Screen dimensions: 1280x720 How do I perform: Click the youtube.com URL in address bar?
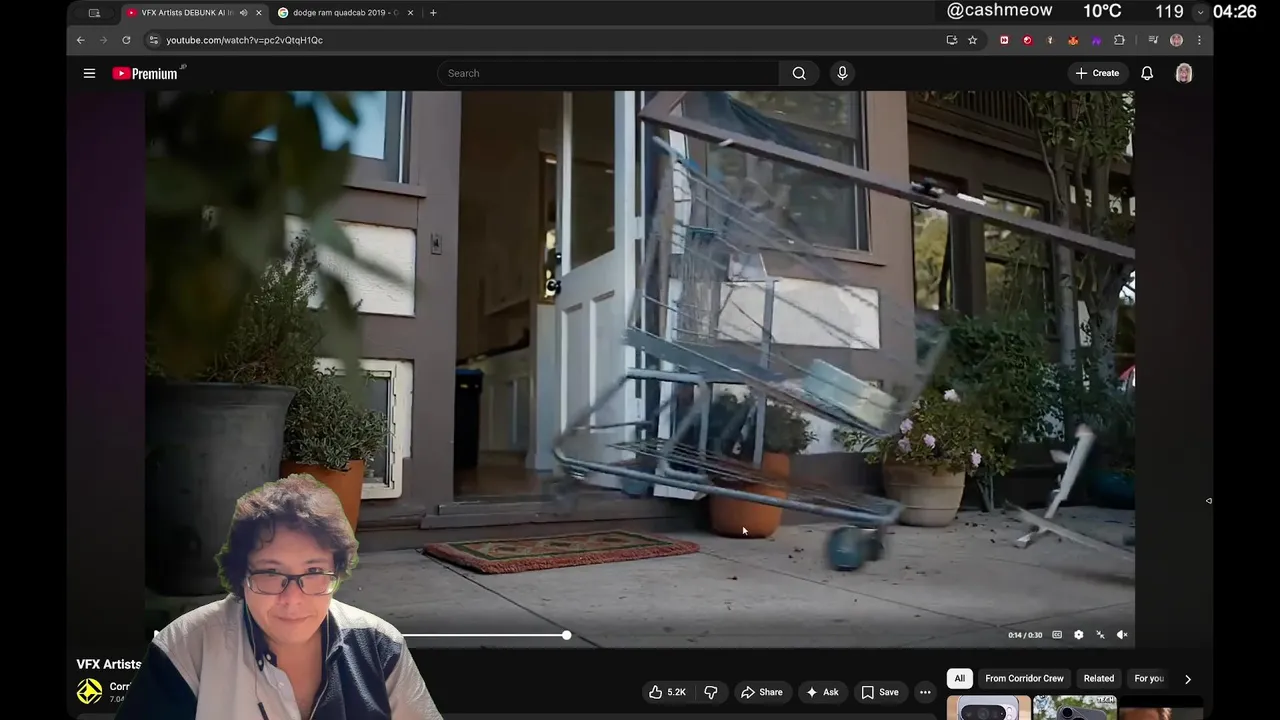pyautogui.click(x=244, y=40)
